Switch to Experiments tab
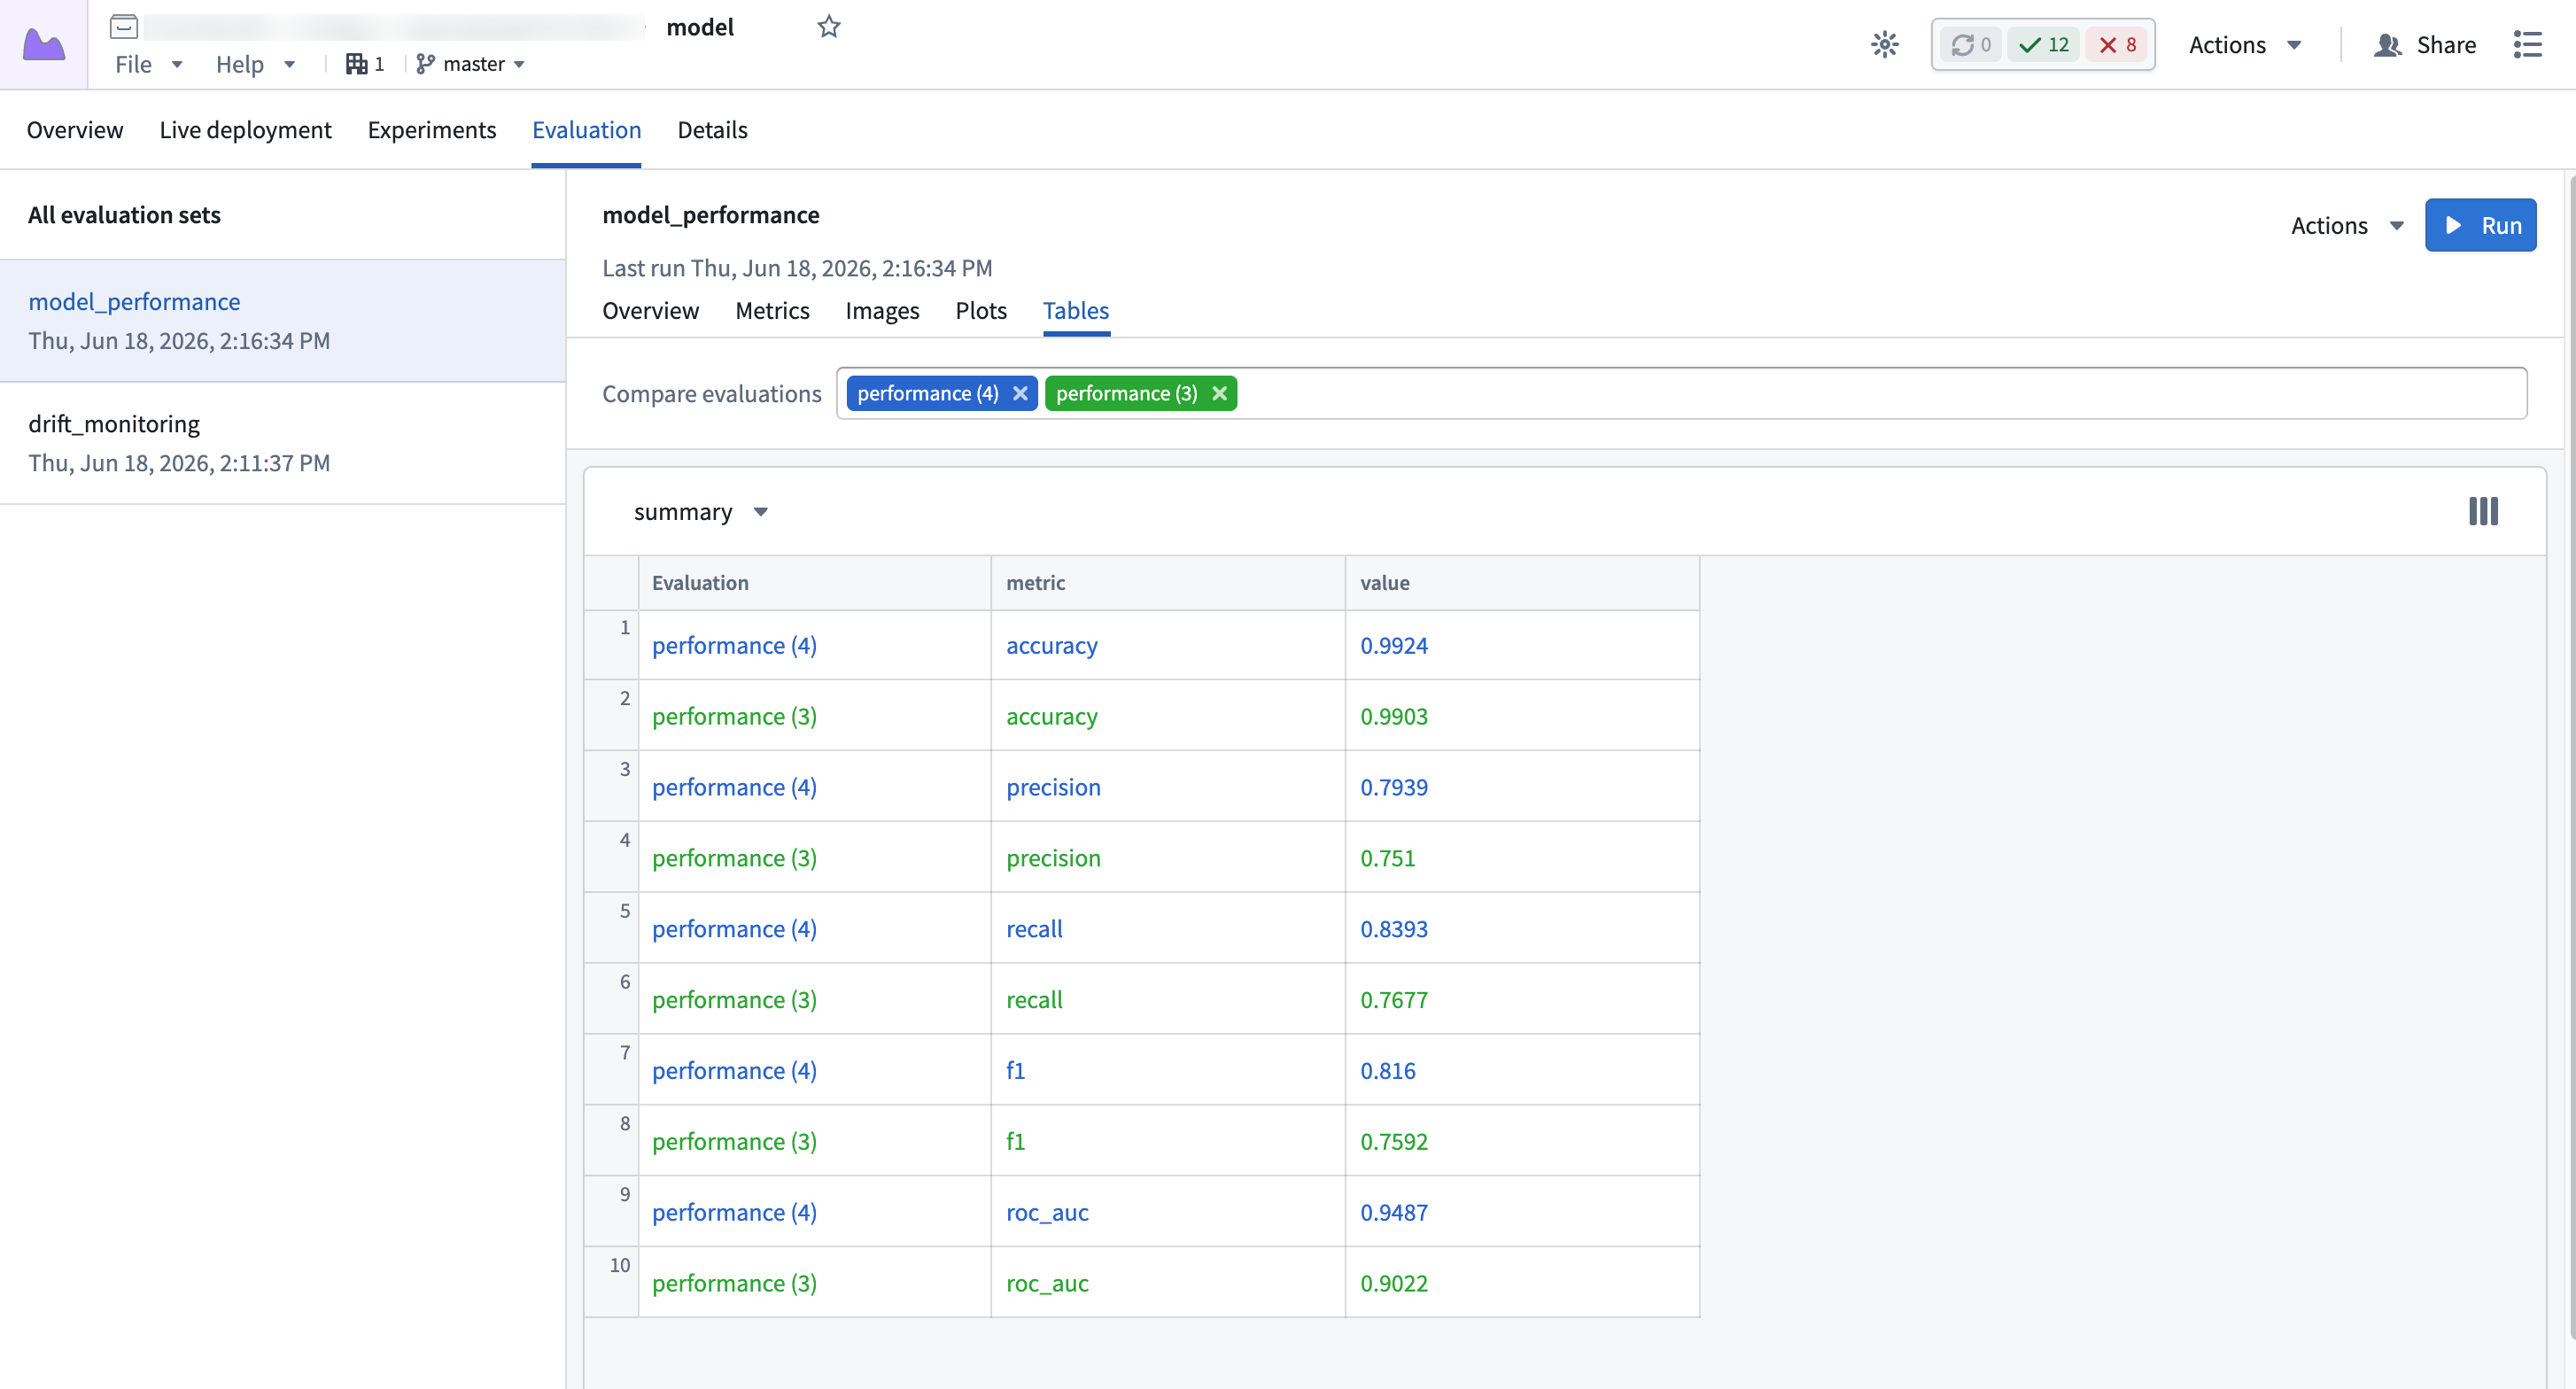This screenshot has width=2576, height=1389. (431, 129)
